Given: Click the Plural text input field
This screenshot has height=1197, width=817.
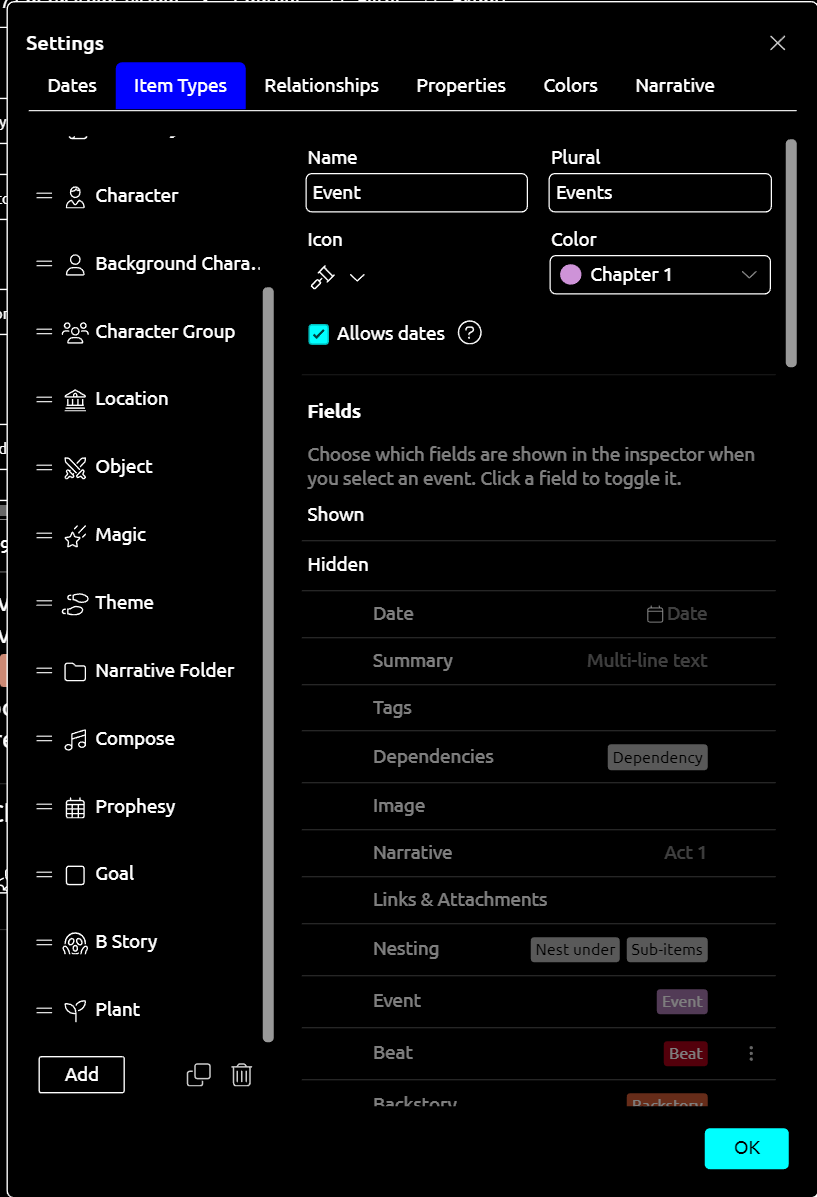Looking at the screenshot, I should [x=660, y=193].
